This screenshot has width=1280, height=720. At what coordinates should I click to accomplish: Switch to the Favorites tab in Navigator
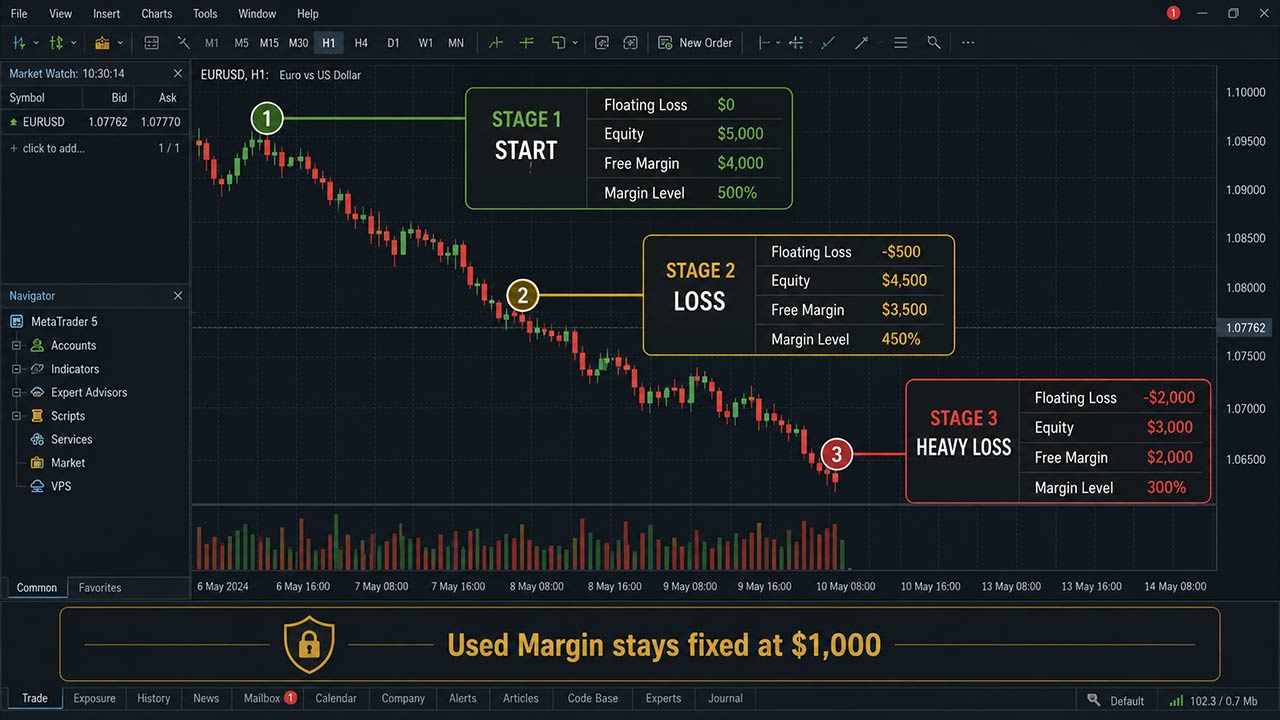(x=100, y=587)
